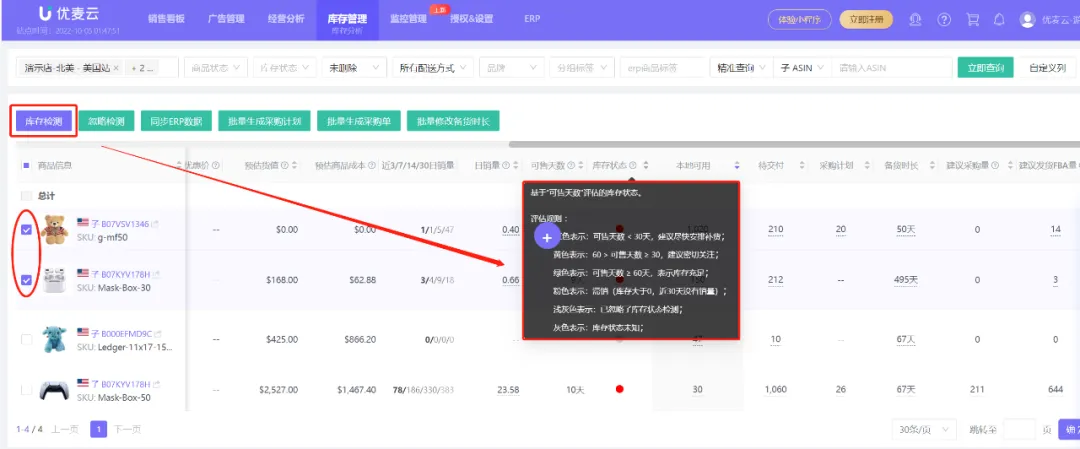
Task: Open external link icon beside B07VSV1346
Action: [x=156, y=224]
